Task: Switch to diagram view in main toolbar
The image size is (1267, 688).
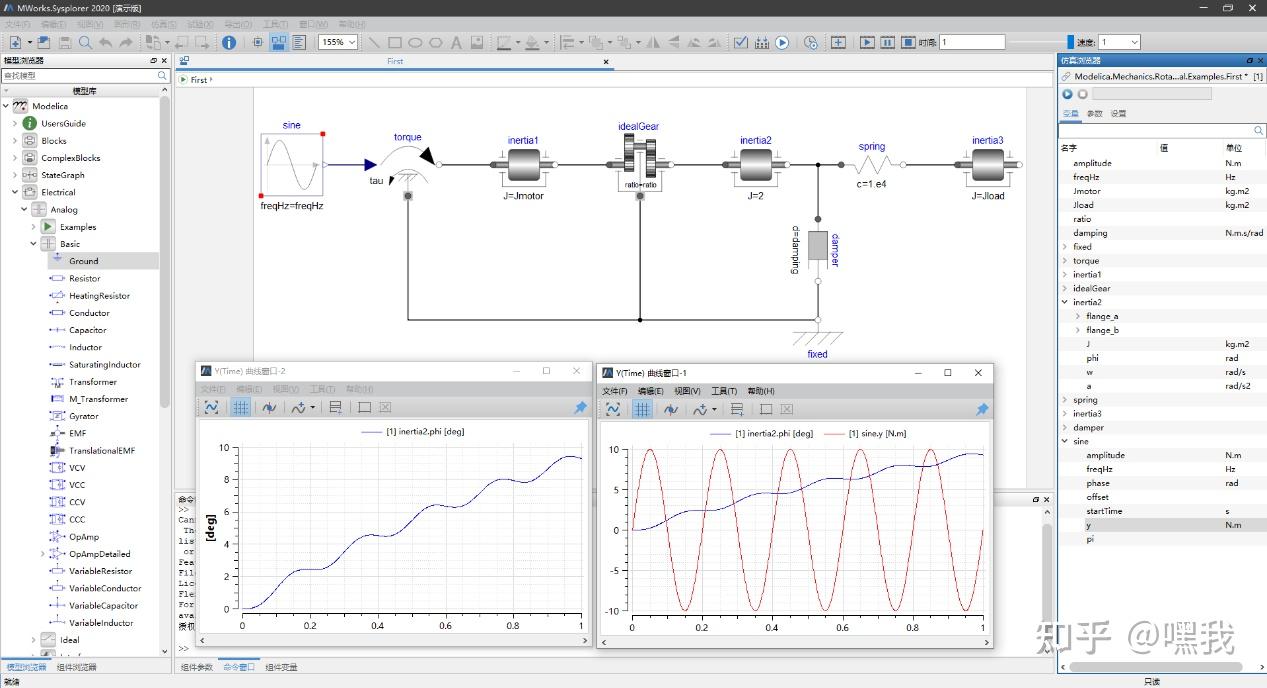Action: (278, 42)
